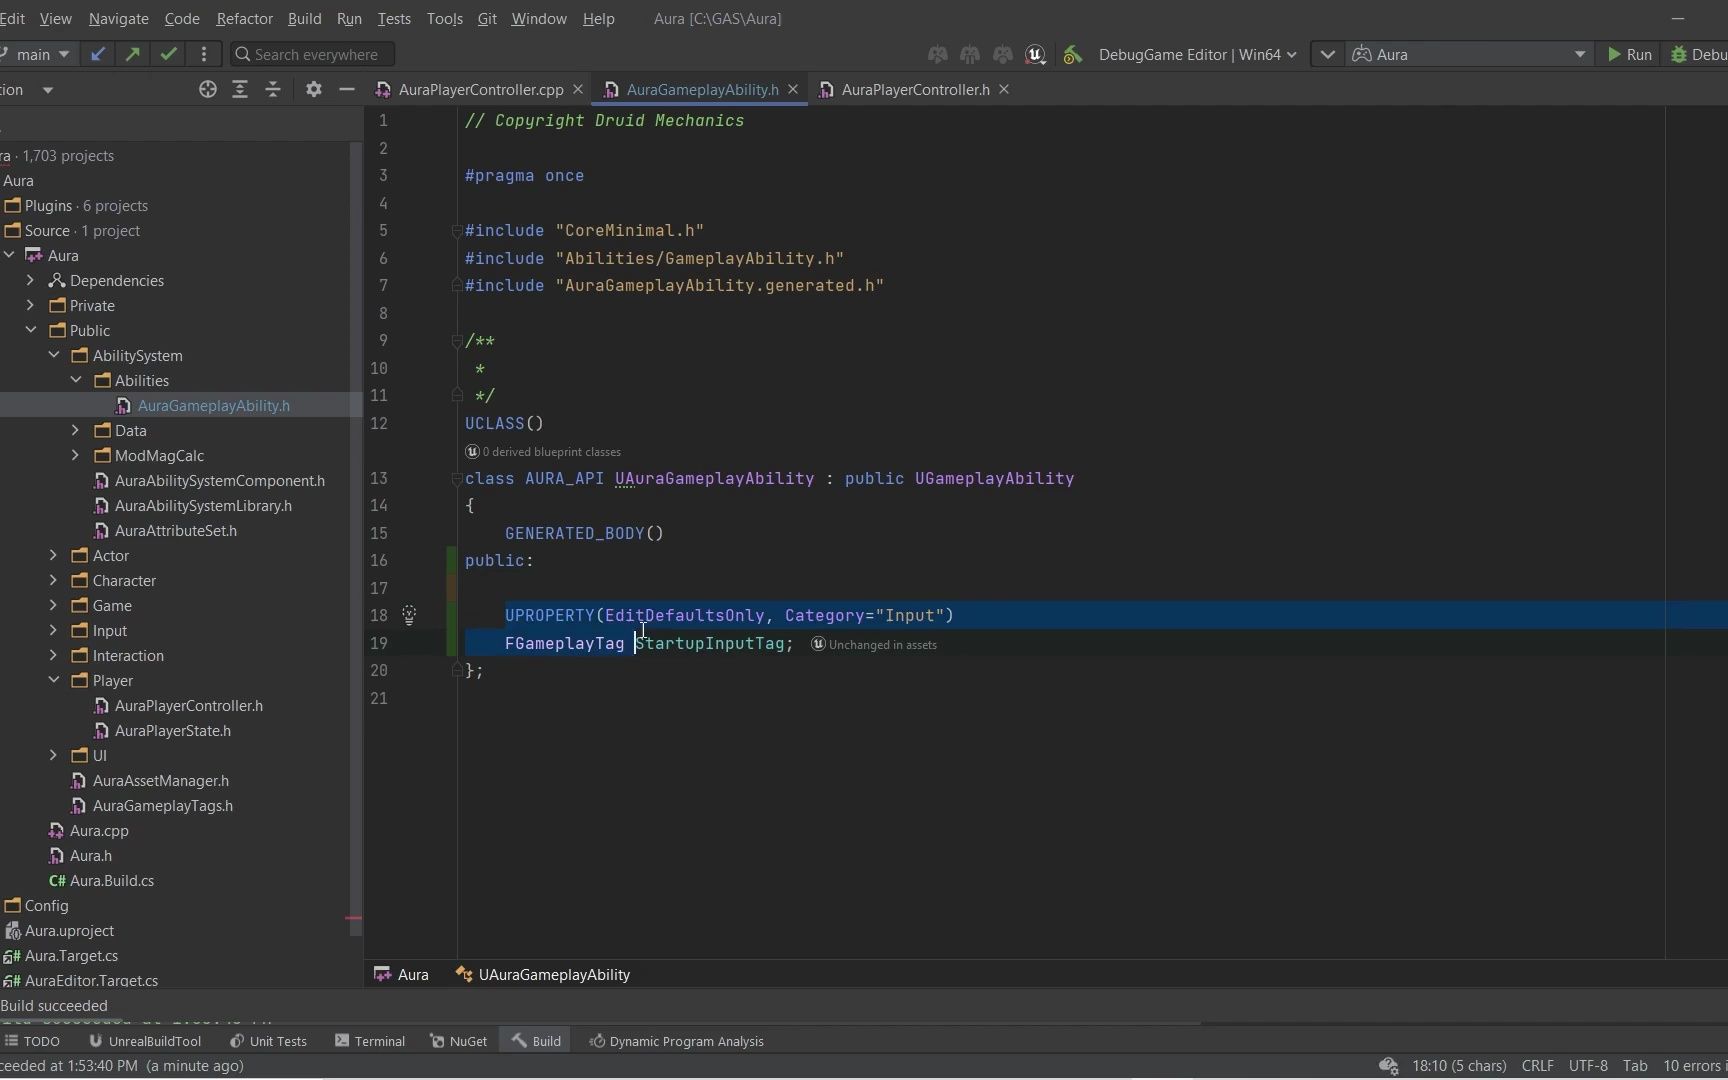Click the locate file crosshair icon
Screen dimensions: 1728x1080
click(208, 90)
